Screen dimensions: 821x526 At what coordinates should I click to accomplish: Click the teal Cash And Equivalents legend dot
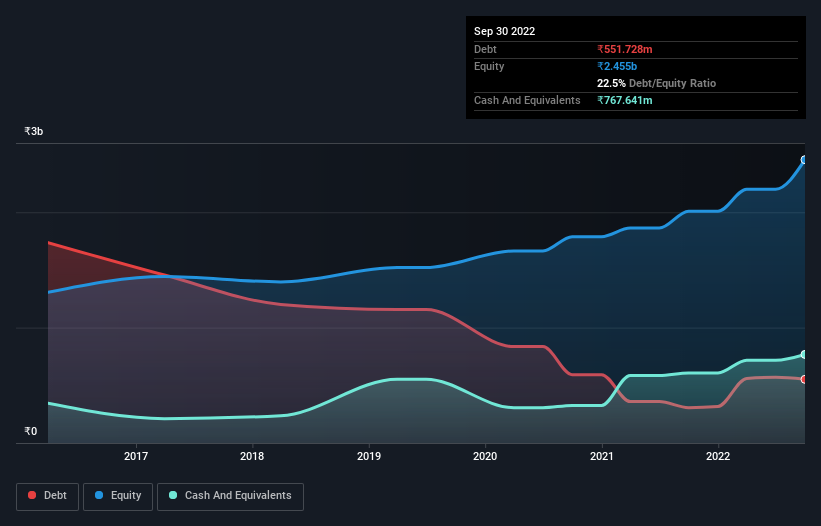(x=173, y=495)
